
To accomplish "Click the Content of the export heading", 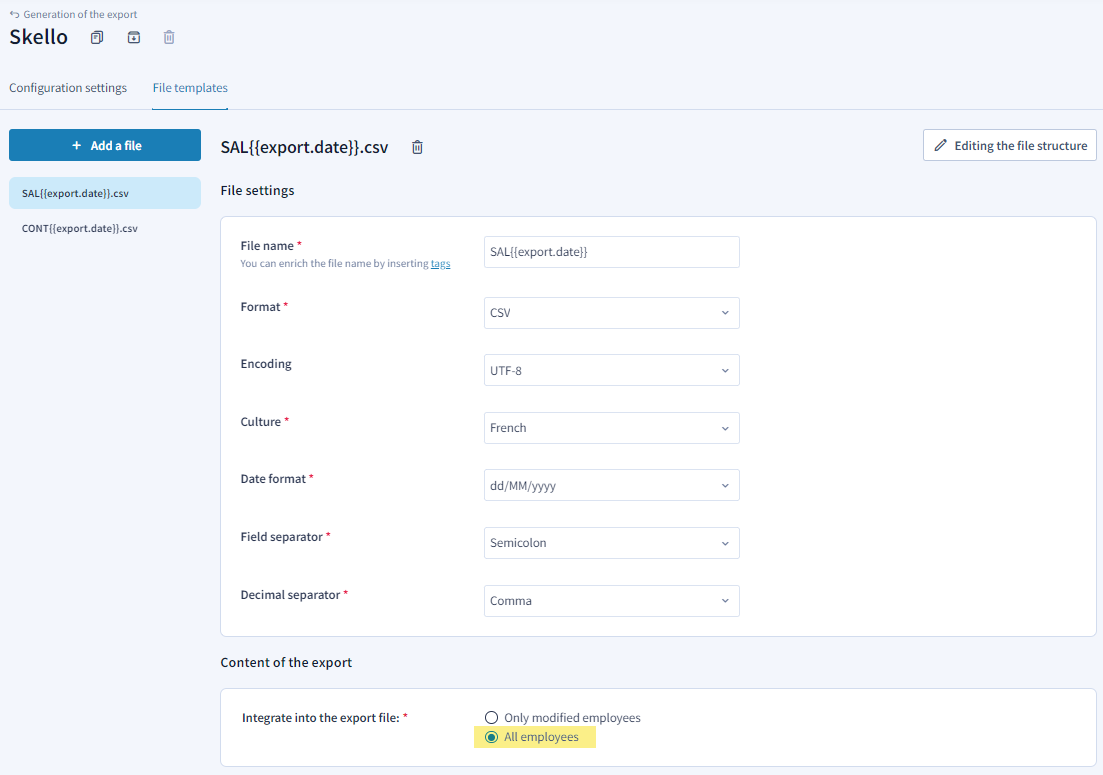I will click(286, 662).
